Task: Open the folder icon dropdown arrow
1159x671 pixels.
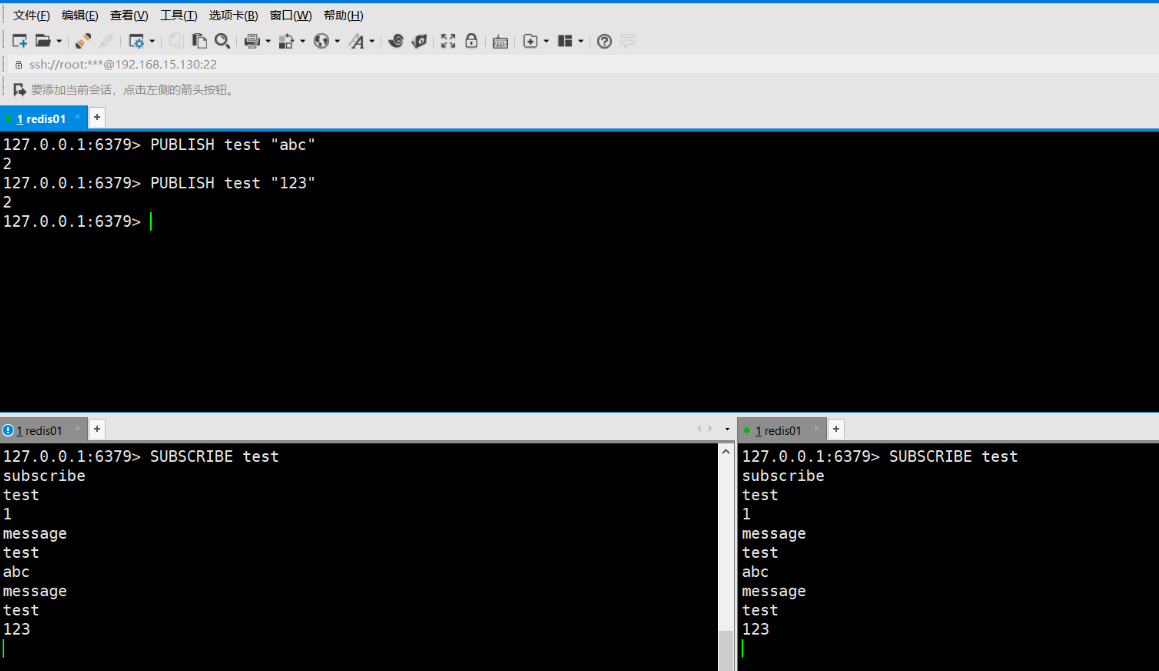Action: coord(59,42)
